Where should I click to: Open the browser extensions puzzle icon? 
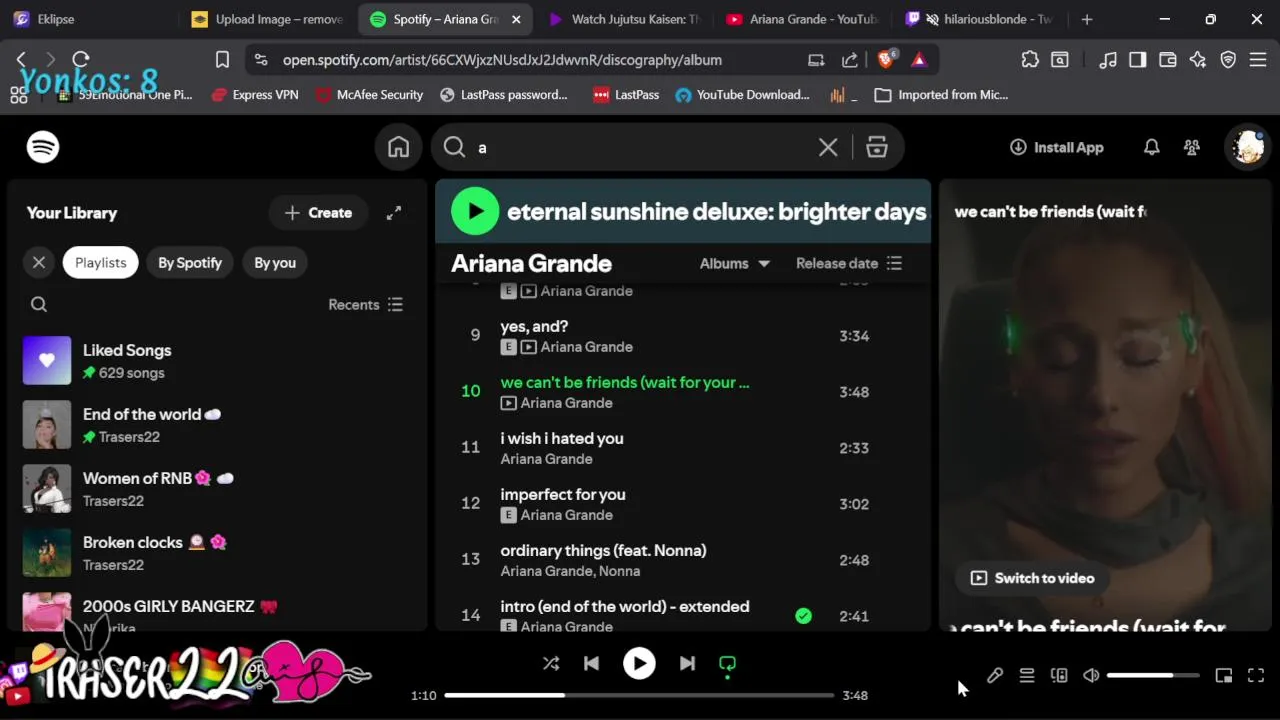[x=1030, y=60]
